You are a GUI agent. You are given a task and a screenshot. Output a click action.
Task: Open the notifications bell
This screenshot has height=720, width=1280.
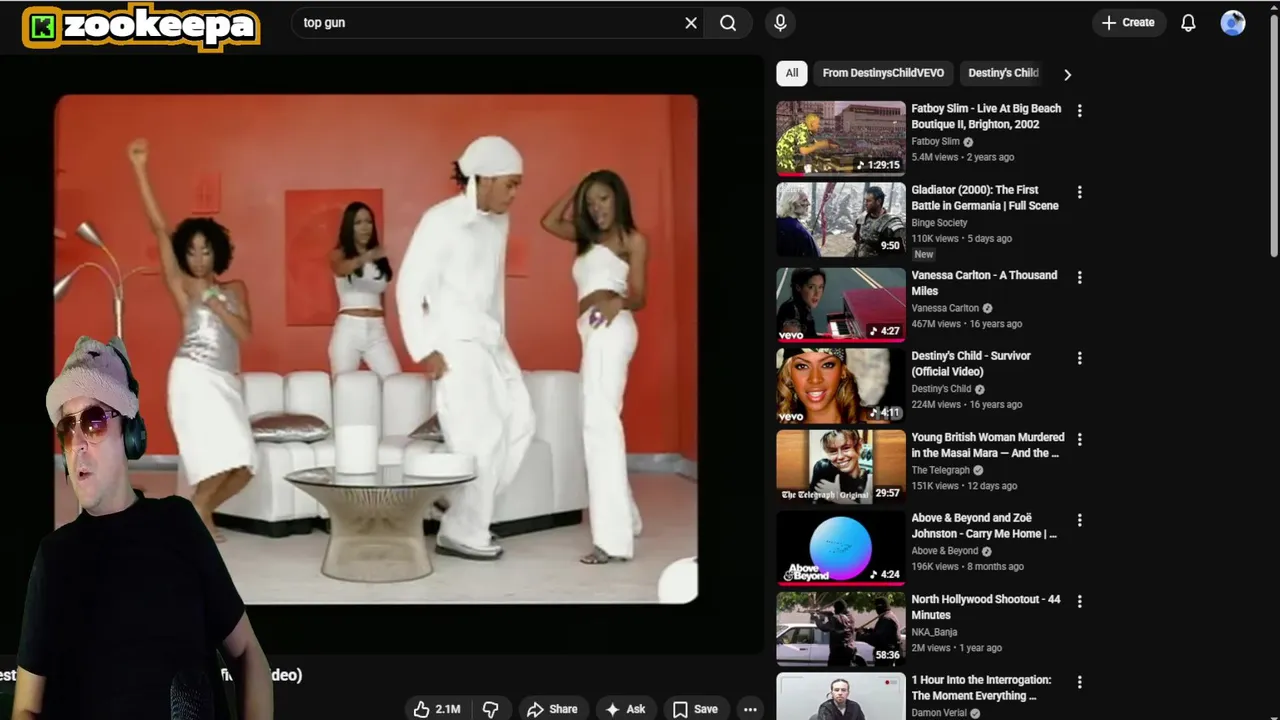point(1188,23)
